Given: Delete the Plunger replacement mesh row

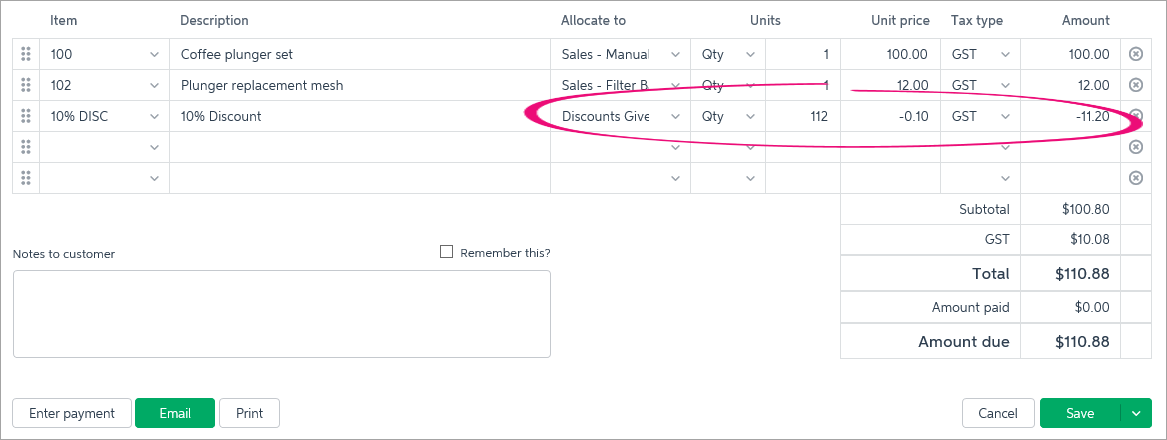Looking at the screenshot, I should coord(1136,86).
